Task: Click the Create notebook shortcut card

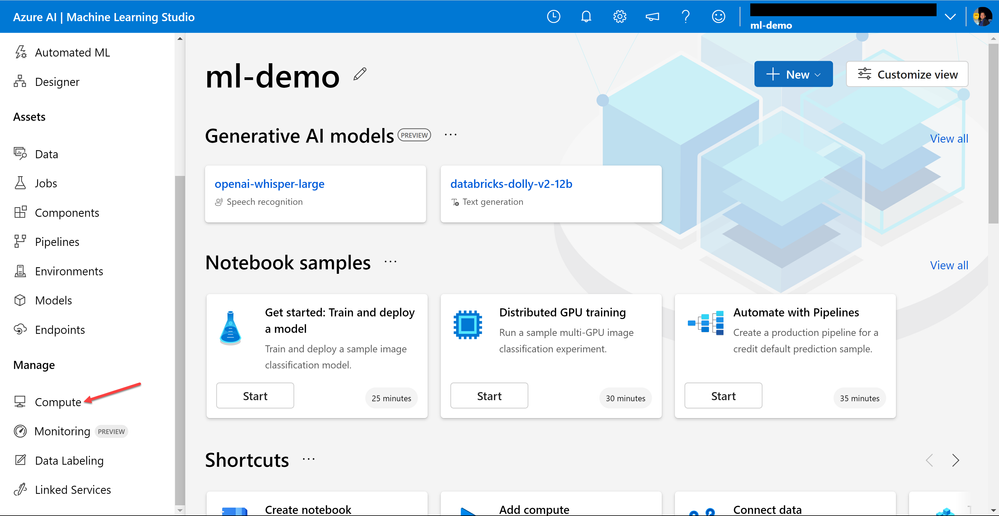Action: [x=317, y=503]
